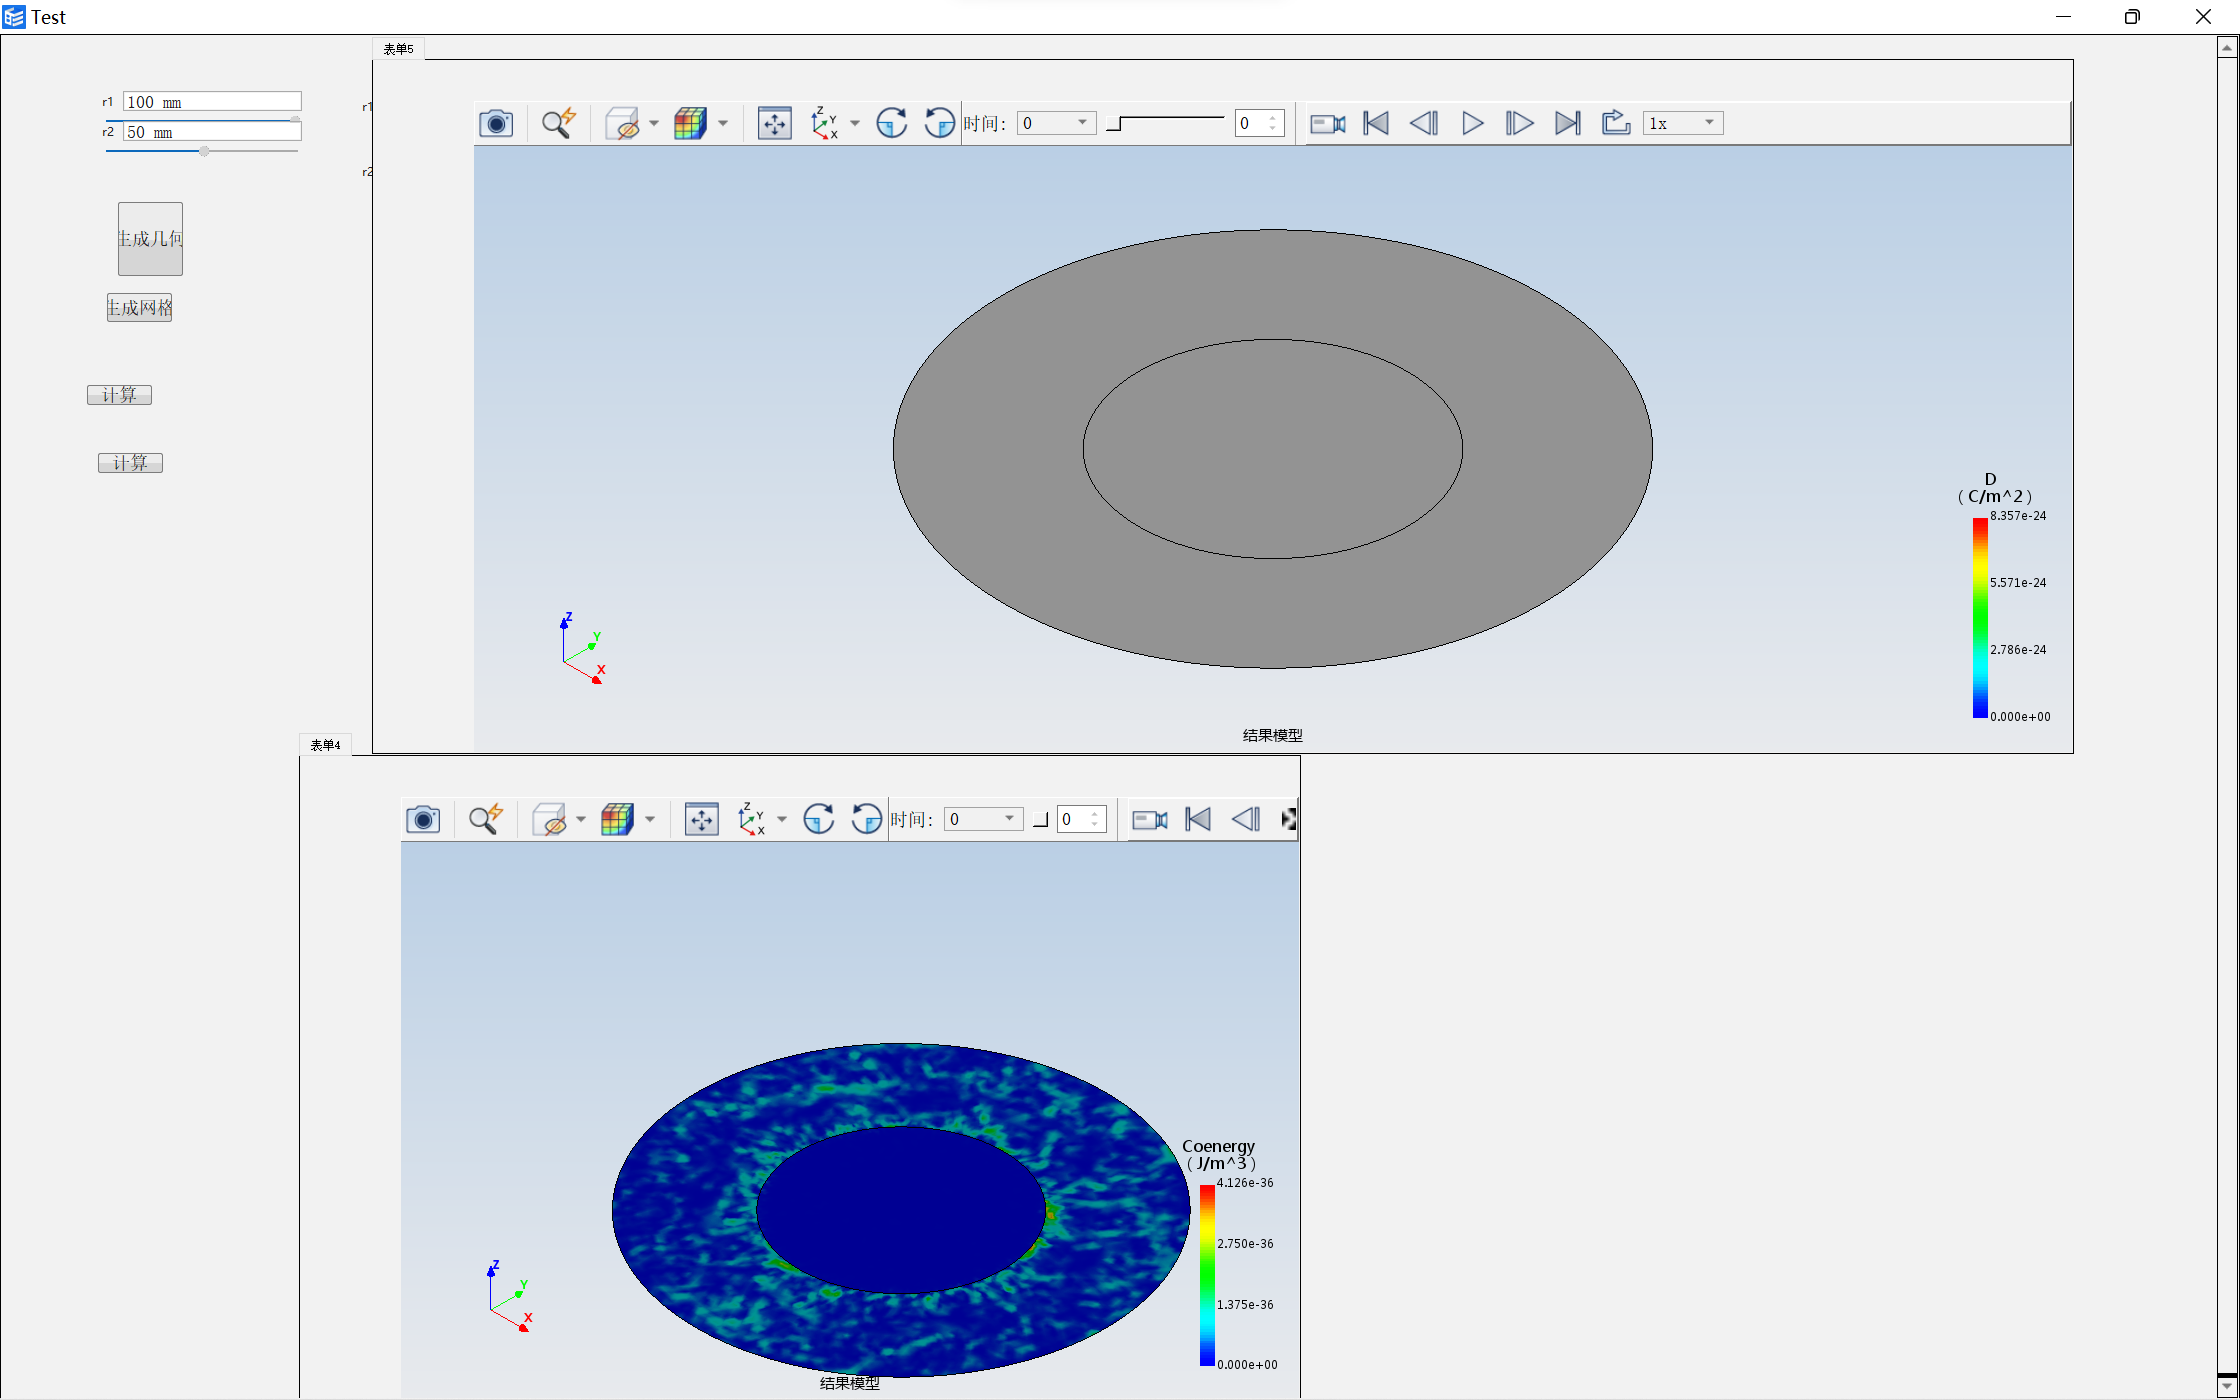Click the vertical scrollbar up arrow
This screenshot has height=1400, width=2240.
point(2227,46)
